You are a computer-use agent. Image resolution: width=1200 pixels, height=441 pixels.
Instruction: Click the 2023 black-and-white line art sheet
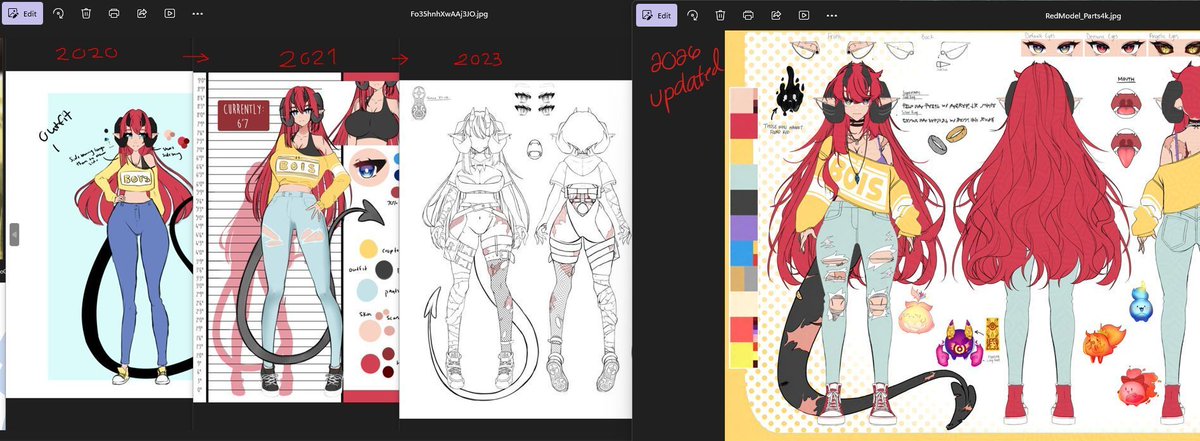(514, 251)
